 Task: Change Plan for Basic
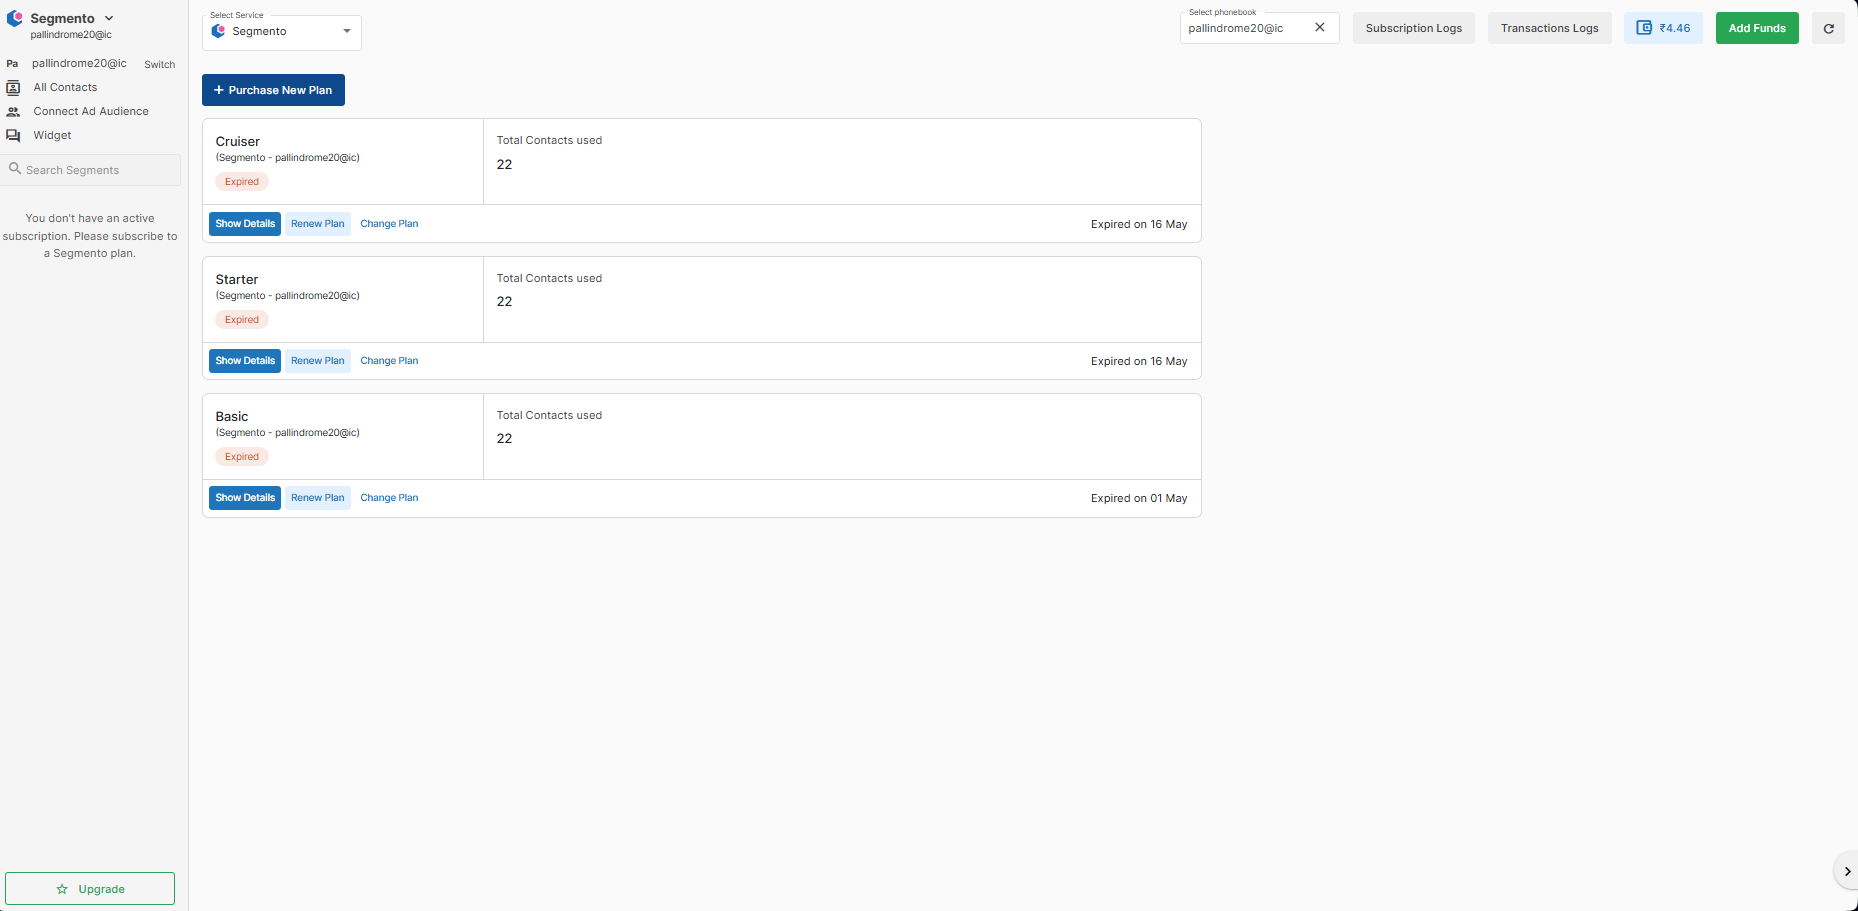pyautogui.click(x=389, y=498)
